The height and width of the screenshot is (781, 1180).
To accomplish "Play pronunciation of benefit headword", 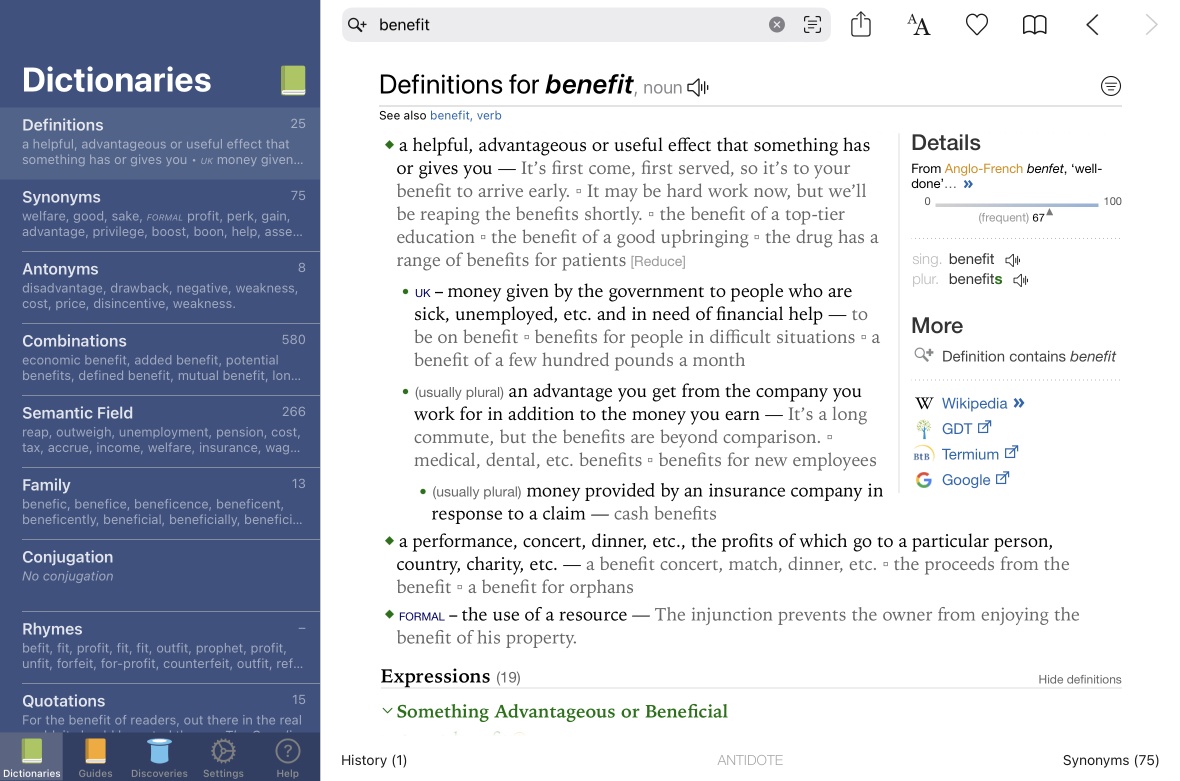I will (698, 88).
